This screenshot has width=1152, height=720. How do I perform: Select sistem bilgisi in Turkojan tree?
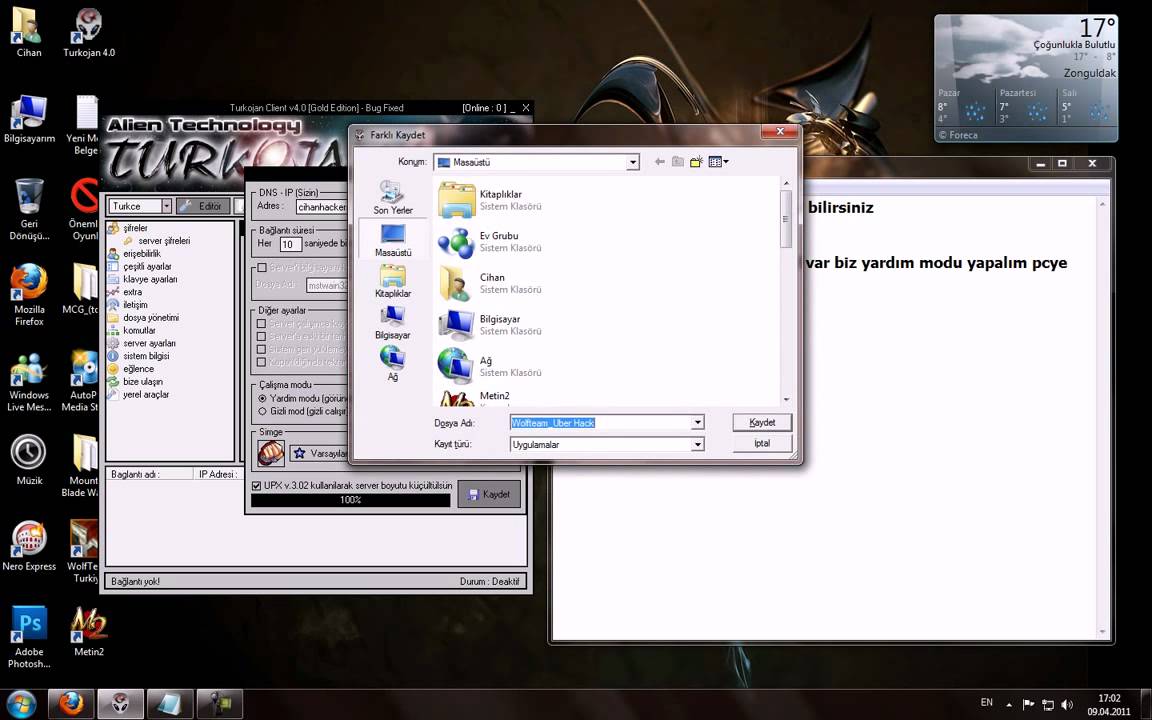pyautogui.click(x=145, y=356)
